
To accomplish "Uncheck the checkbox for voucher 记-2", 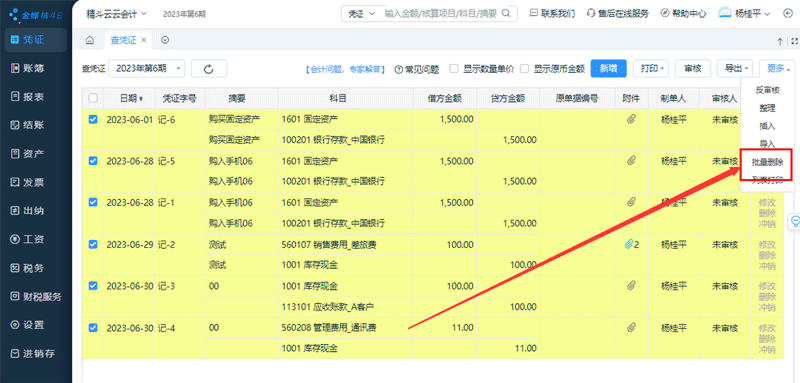I will [93, 244].
